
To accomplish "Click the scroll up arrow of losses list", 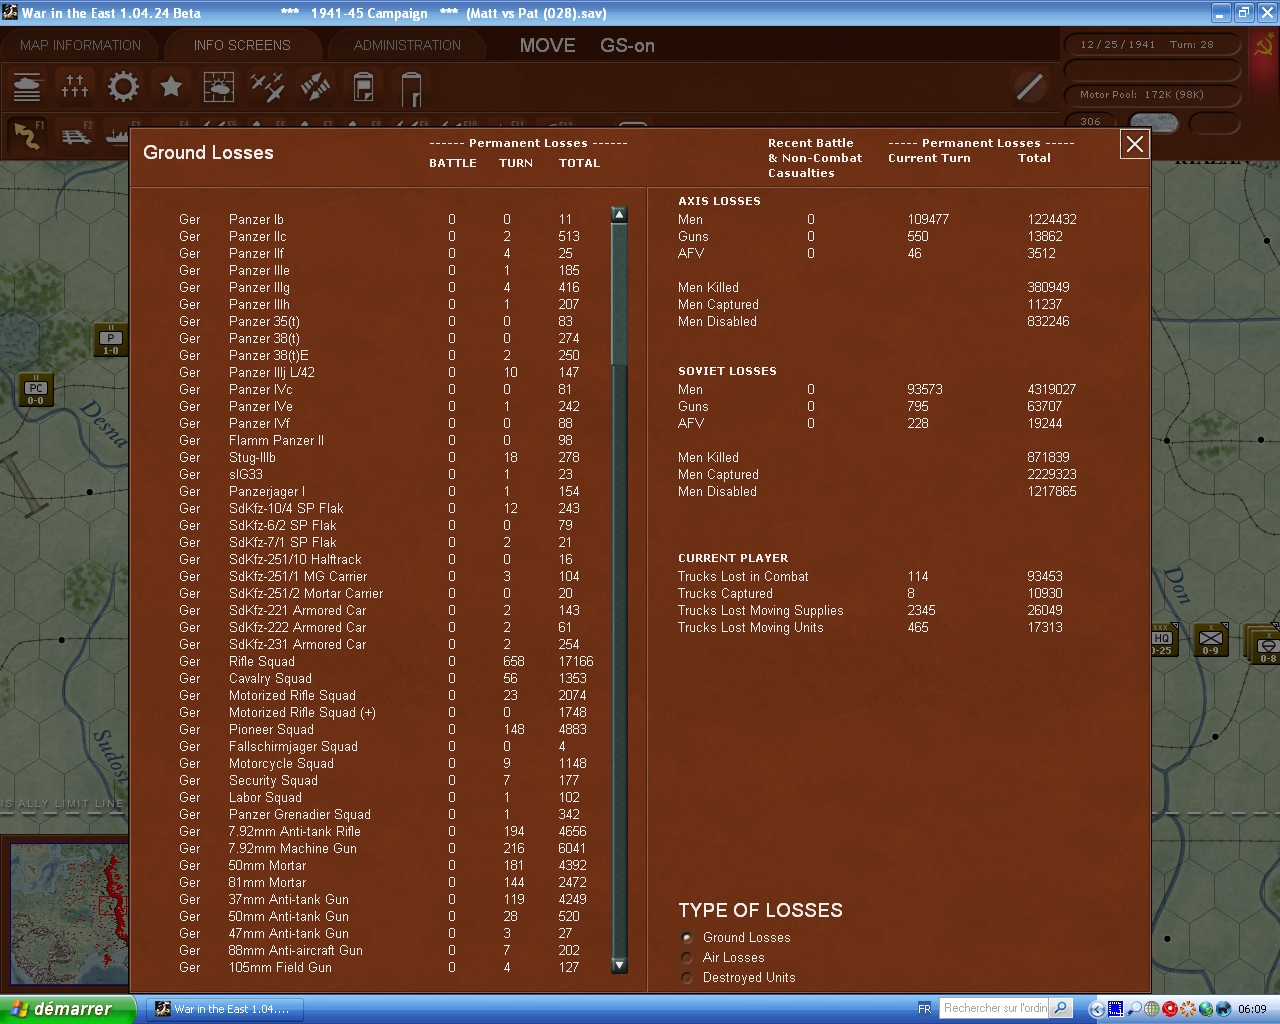I will pos(619,214).
